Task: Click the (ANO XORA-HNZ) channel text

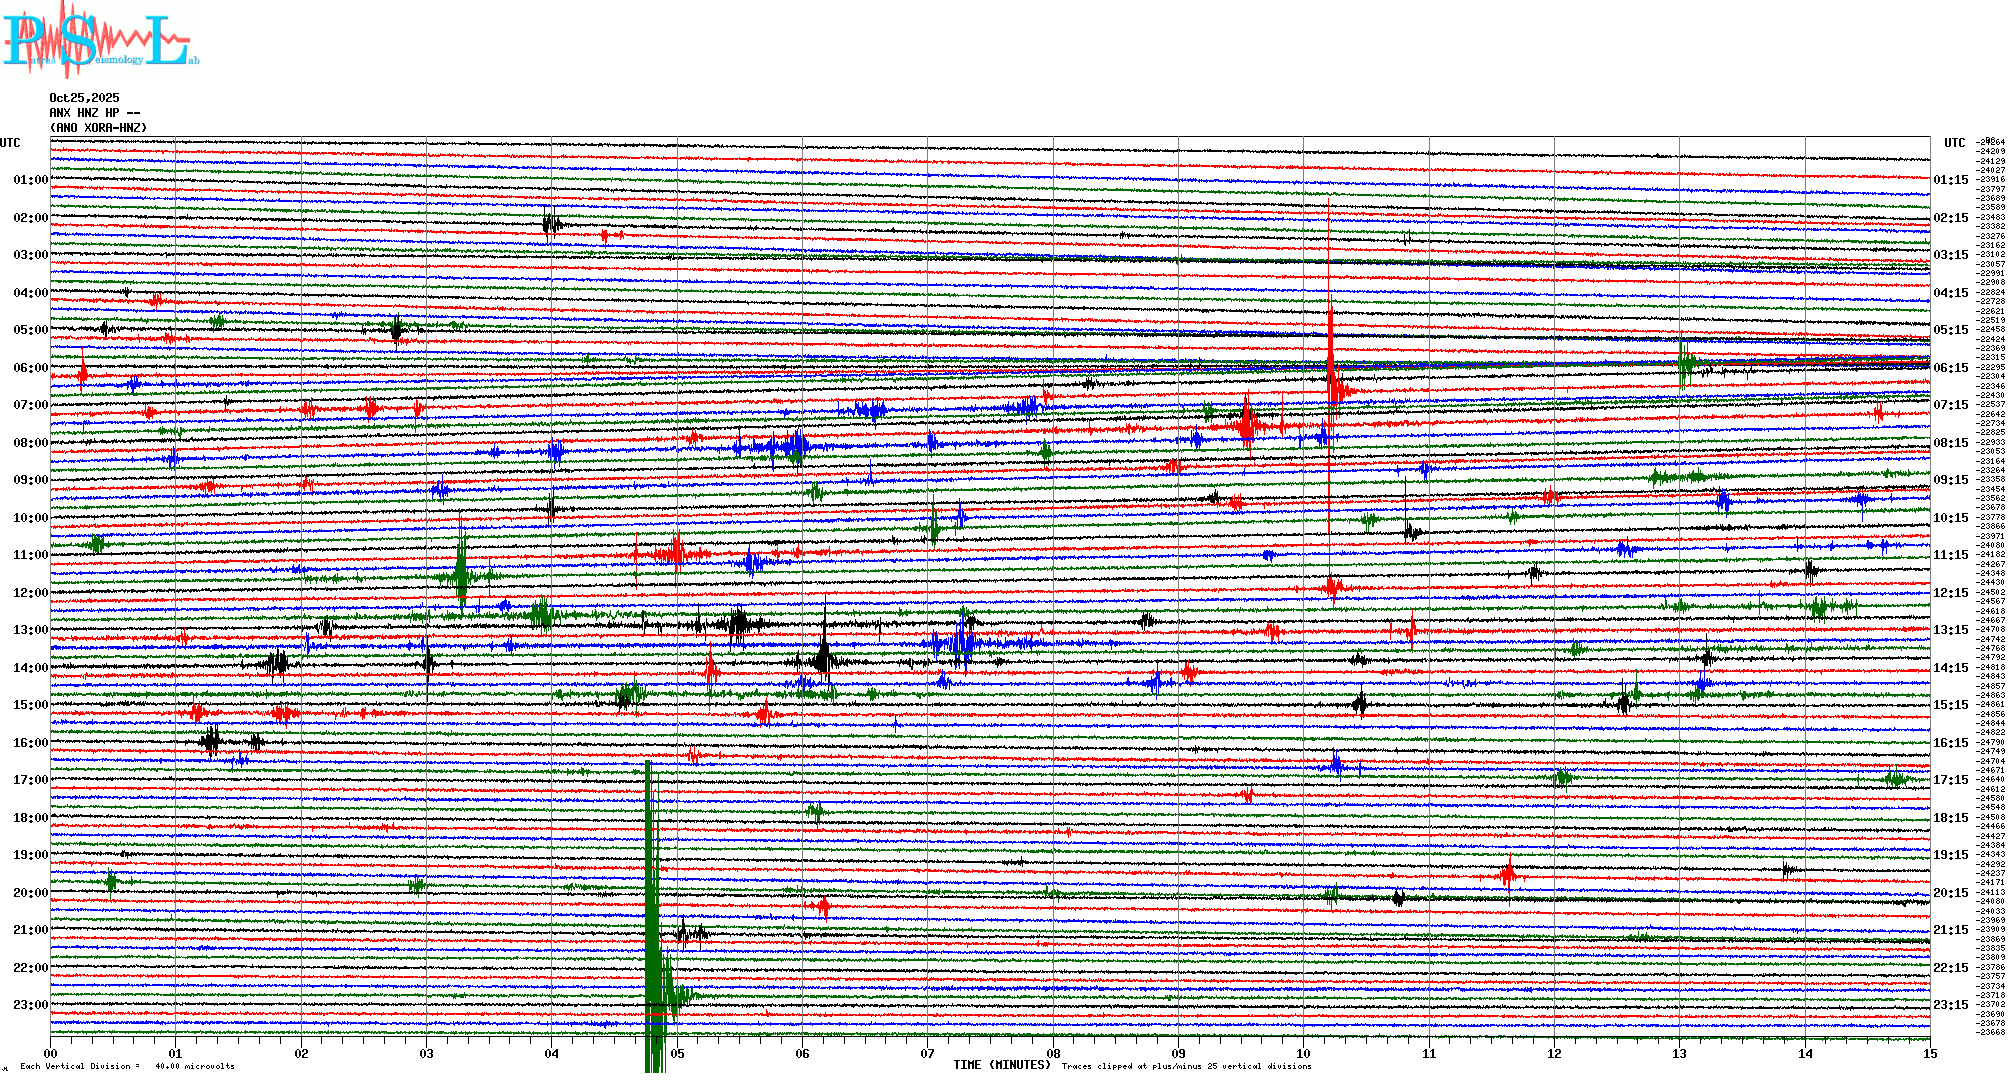Action: coord(99,128)
